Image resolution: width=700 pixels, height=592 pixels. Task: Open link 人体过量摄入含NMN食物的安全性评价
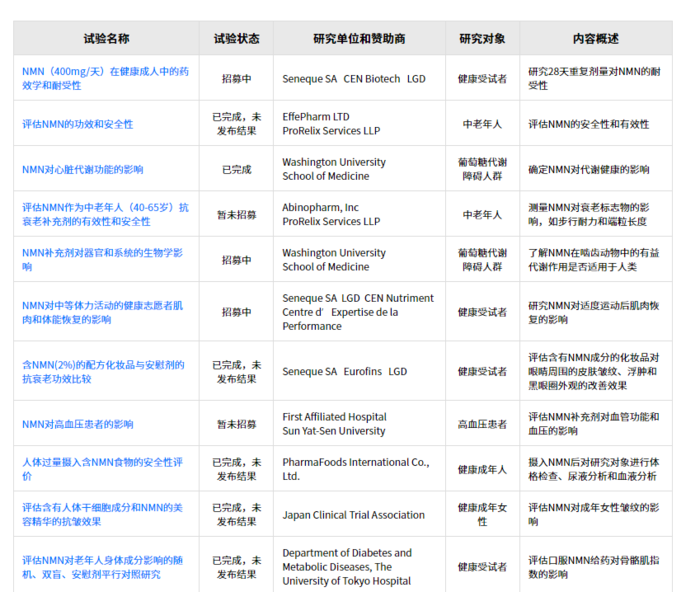[103, 469]
